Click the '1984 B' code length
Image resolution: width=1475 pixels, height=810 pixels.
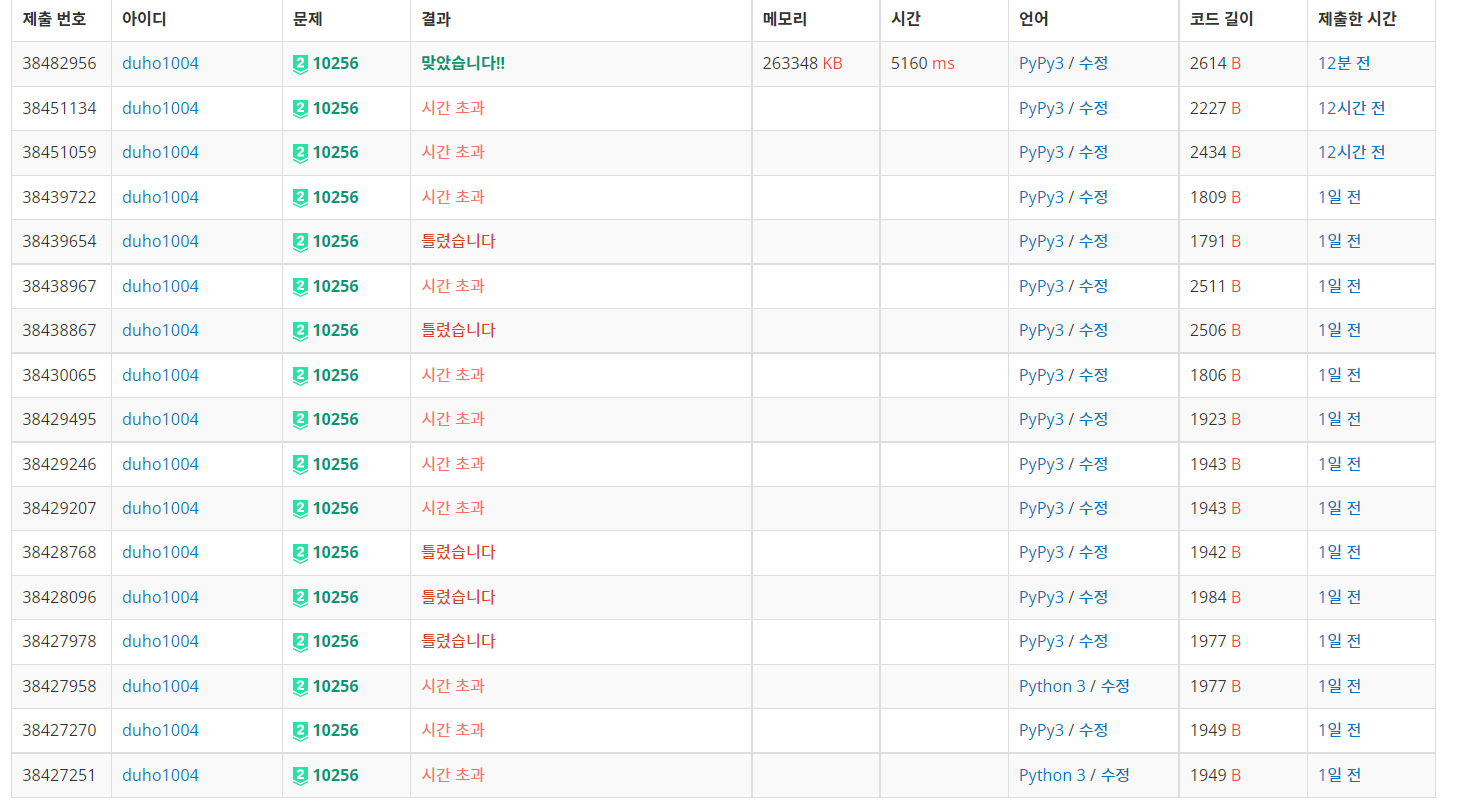pos(1215,597)
